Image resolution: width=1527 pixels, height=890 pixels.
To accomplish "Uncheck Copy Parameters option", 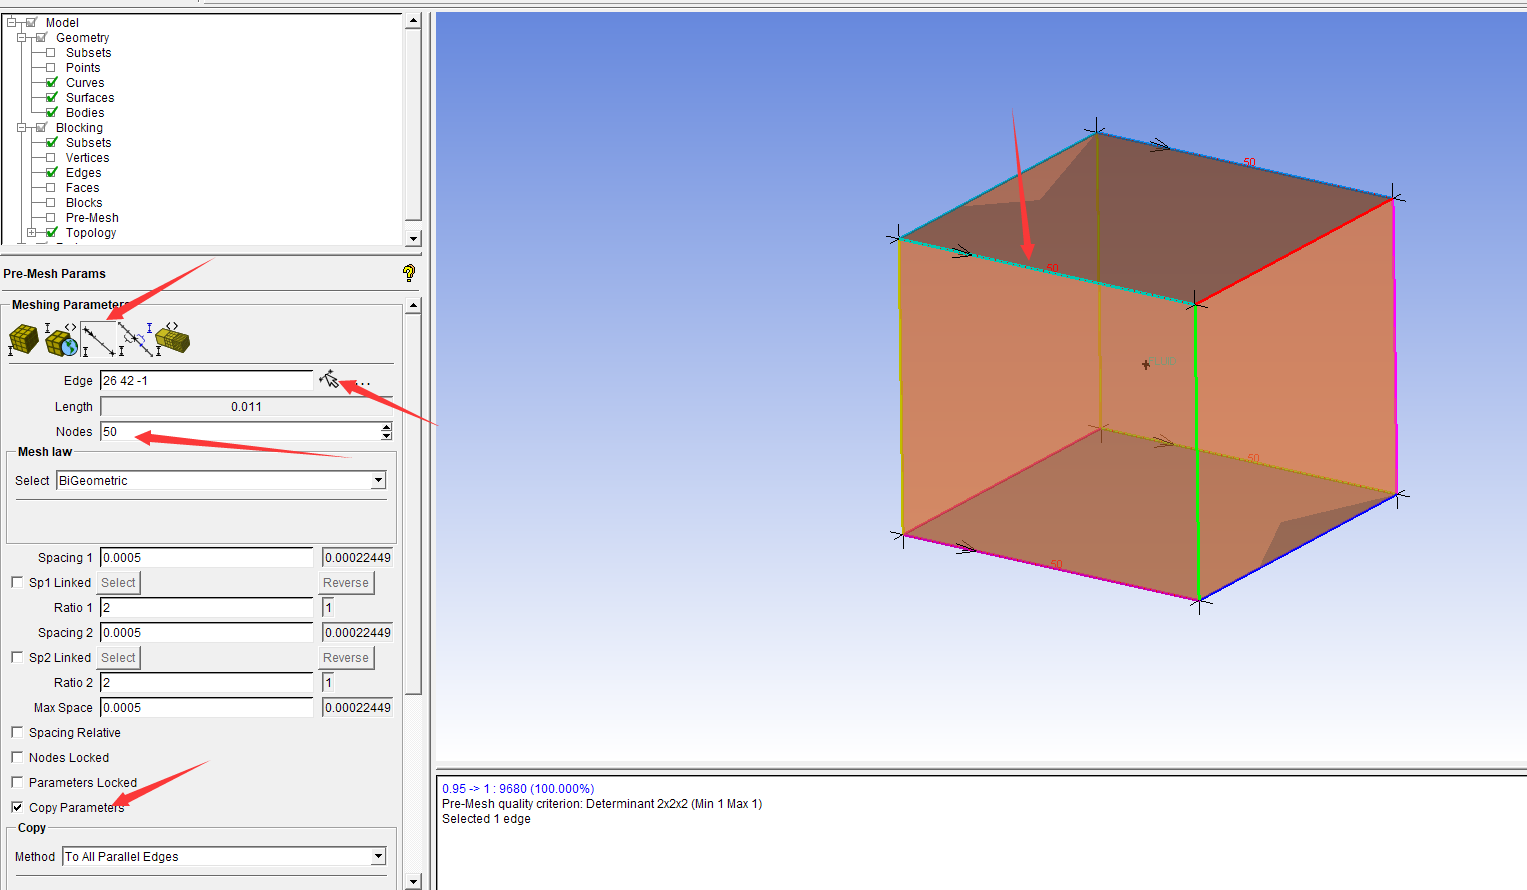I will pos(17,807).
